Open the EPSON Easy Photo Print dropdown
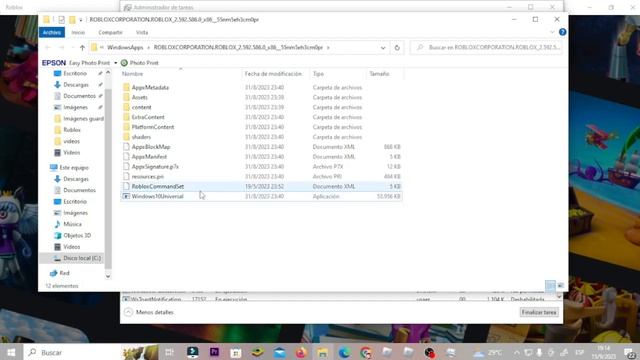Screen dimensions: 640x360 pyautogui.click(x=116, y=63)
